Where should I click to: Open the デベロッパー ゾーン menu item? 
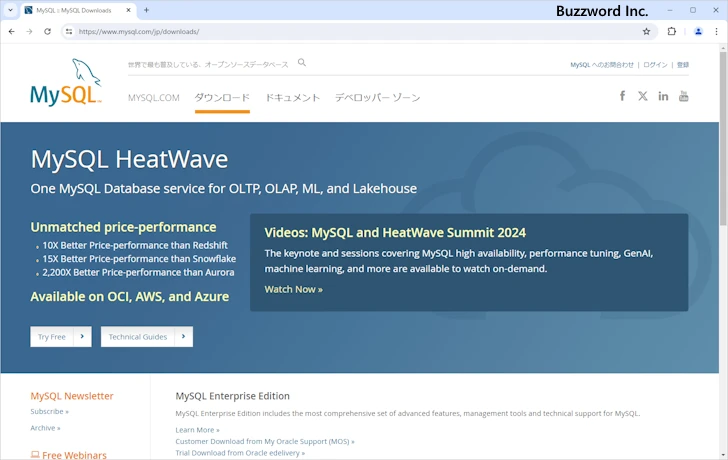click(x=377, y=98)
